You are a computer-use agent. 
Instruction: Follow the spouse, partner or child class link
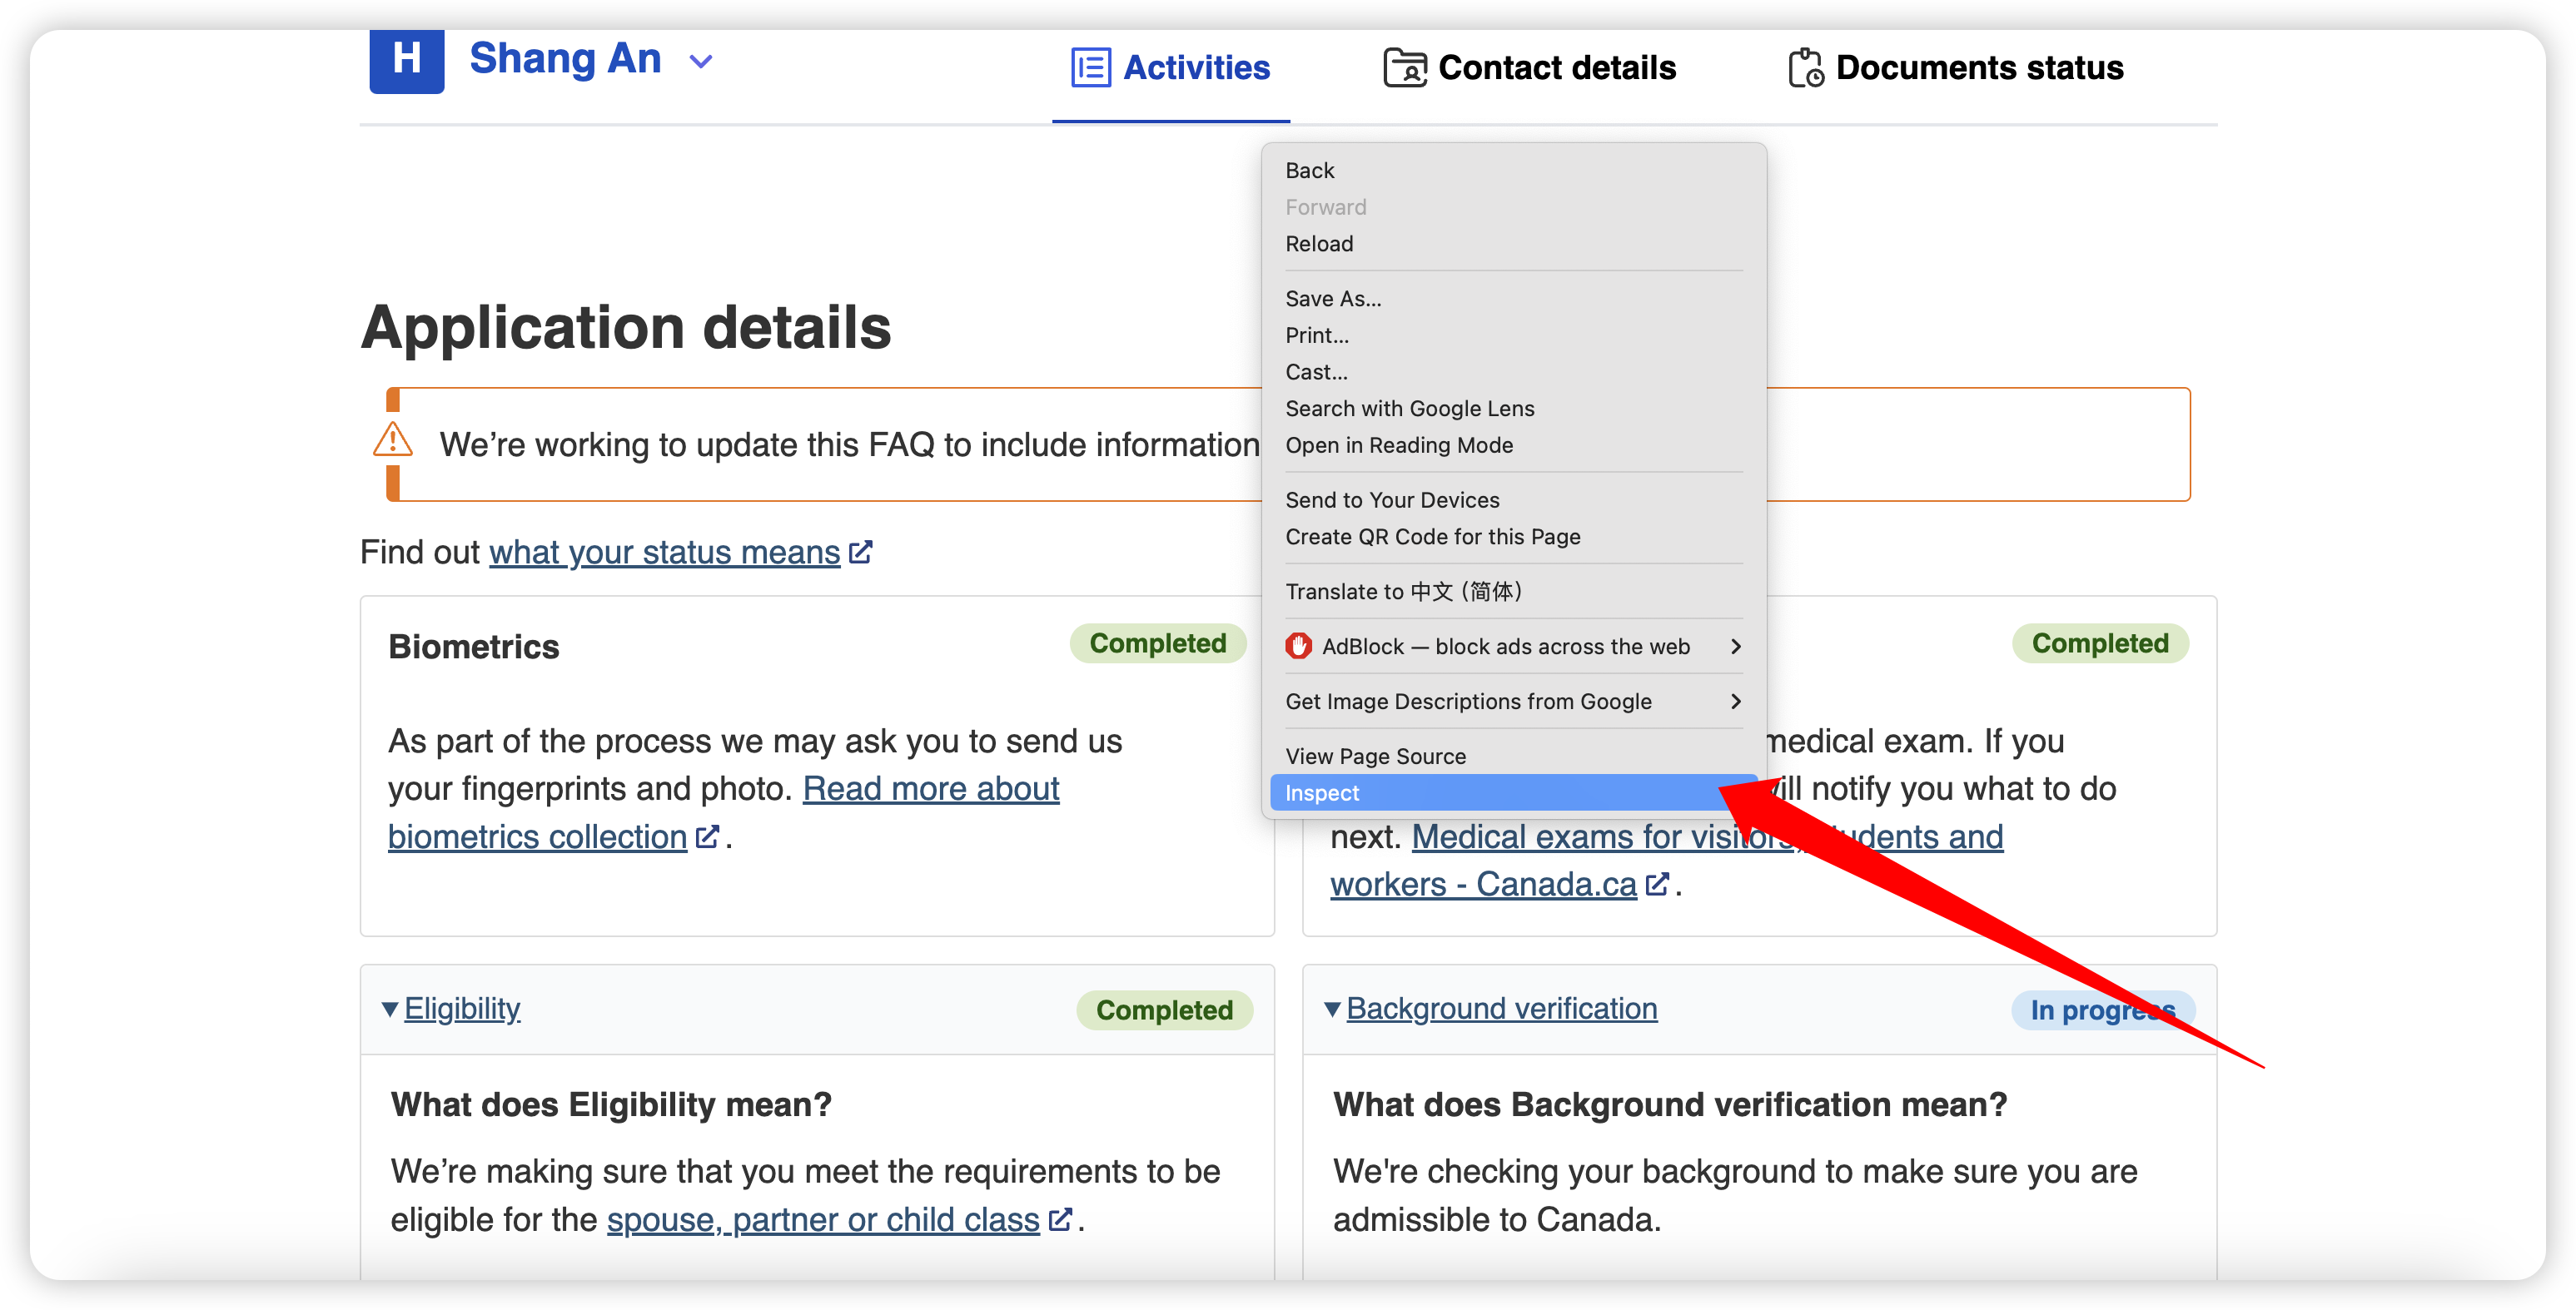click(823, 1220)
